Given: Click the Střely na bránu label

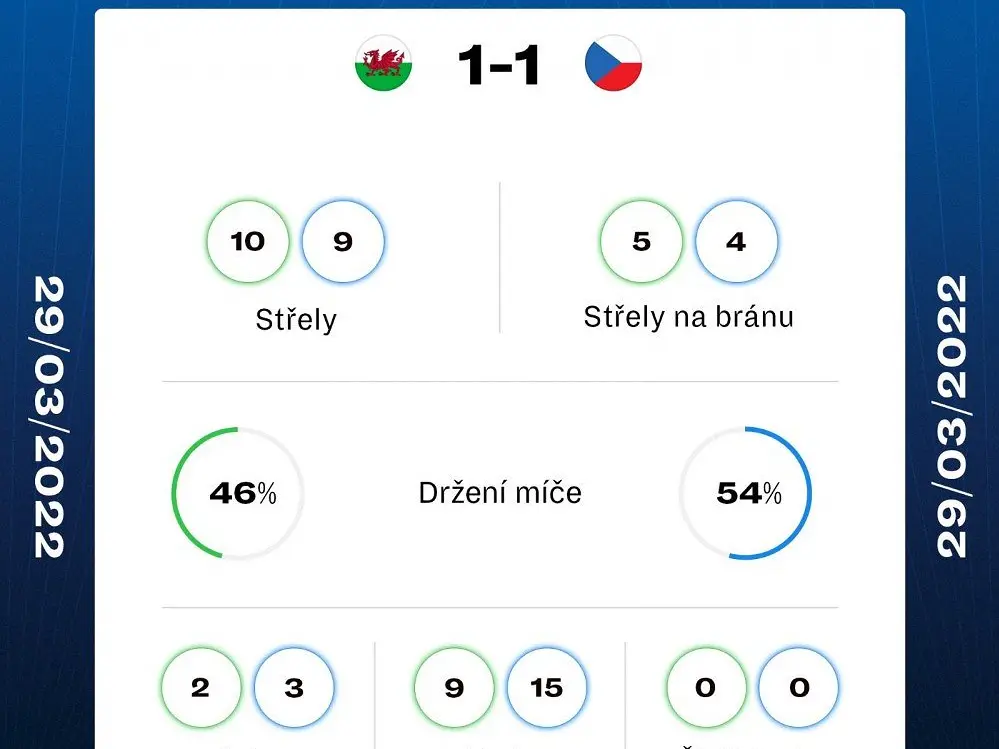Looking at the screenshot, I should [689, 317].
